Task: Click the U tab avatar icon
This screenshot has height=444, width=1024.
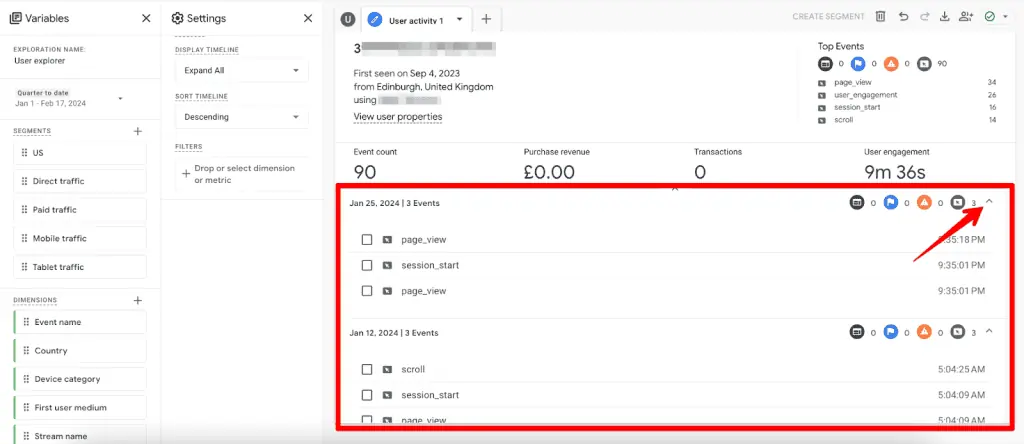Action: click(x=347, y=20)
